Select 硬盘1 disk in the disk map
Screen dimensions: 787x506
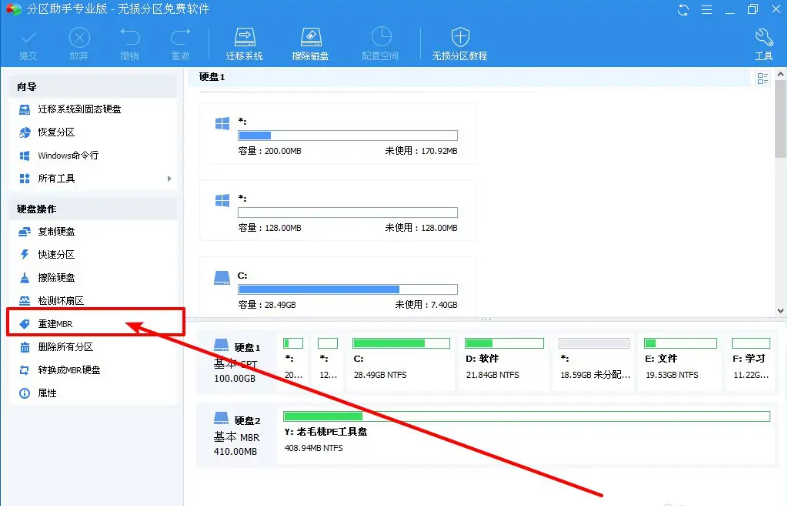tap(237, 361)
